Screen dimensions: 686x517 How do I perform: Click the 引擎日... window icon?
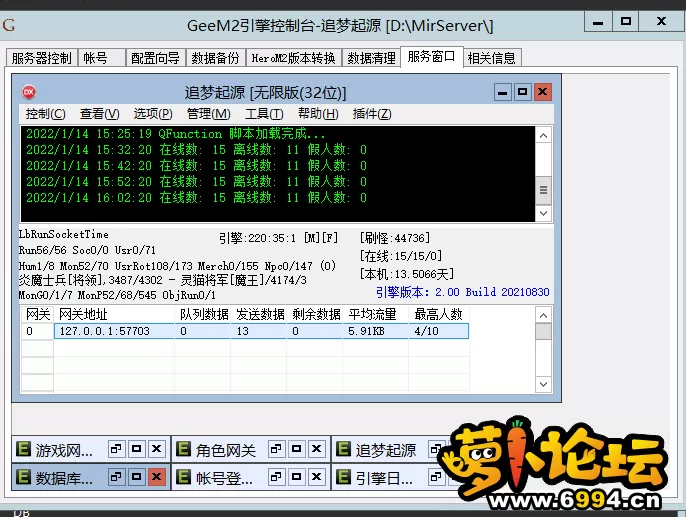[343, 477]
